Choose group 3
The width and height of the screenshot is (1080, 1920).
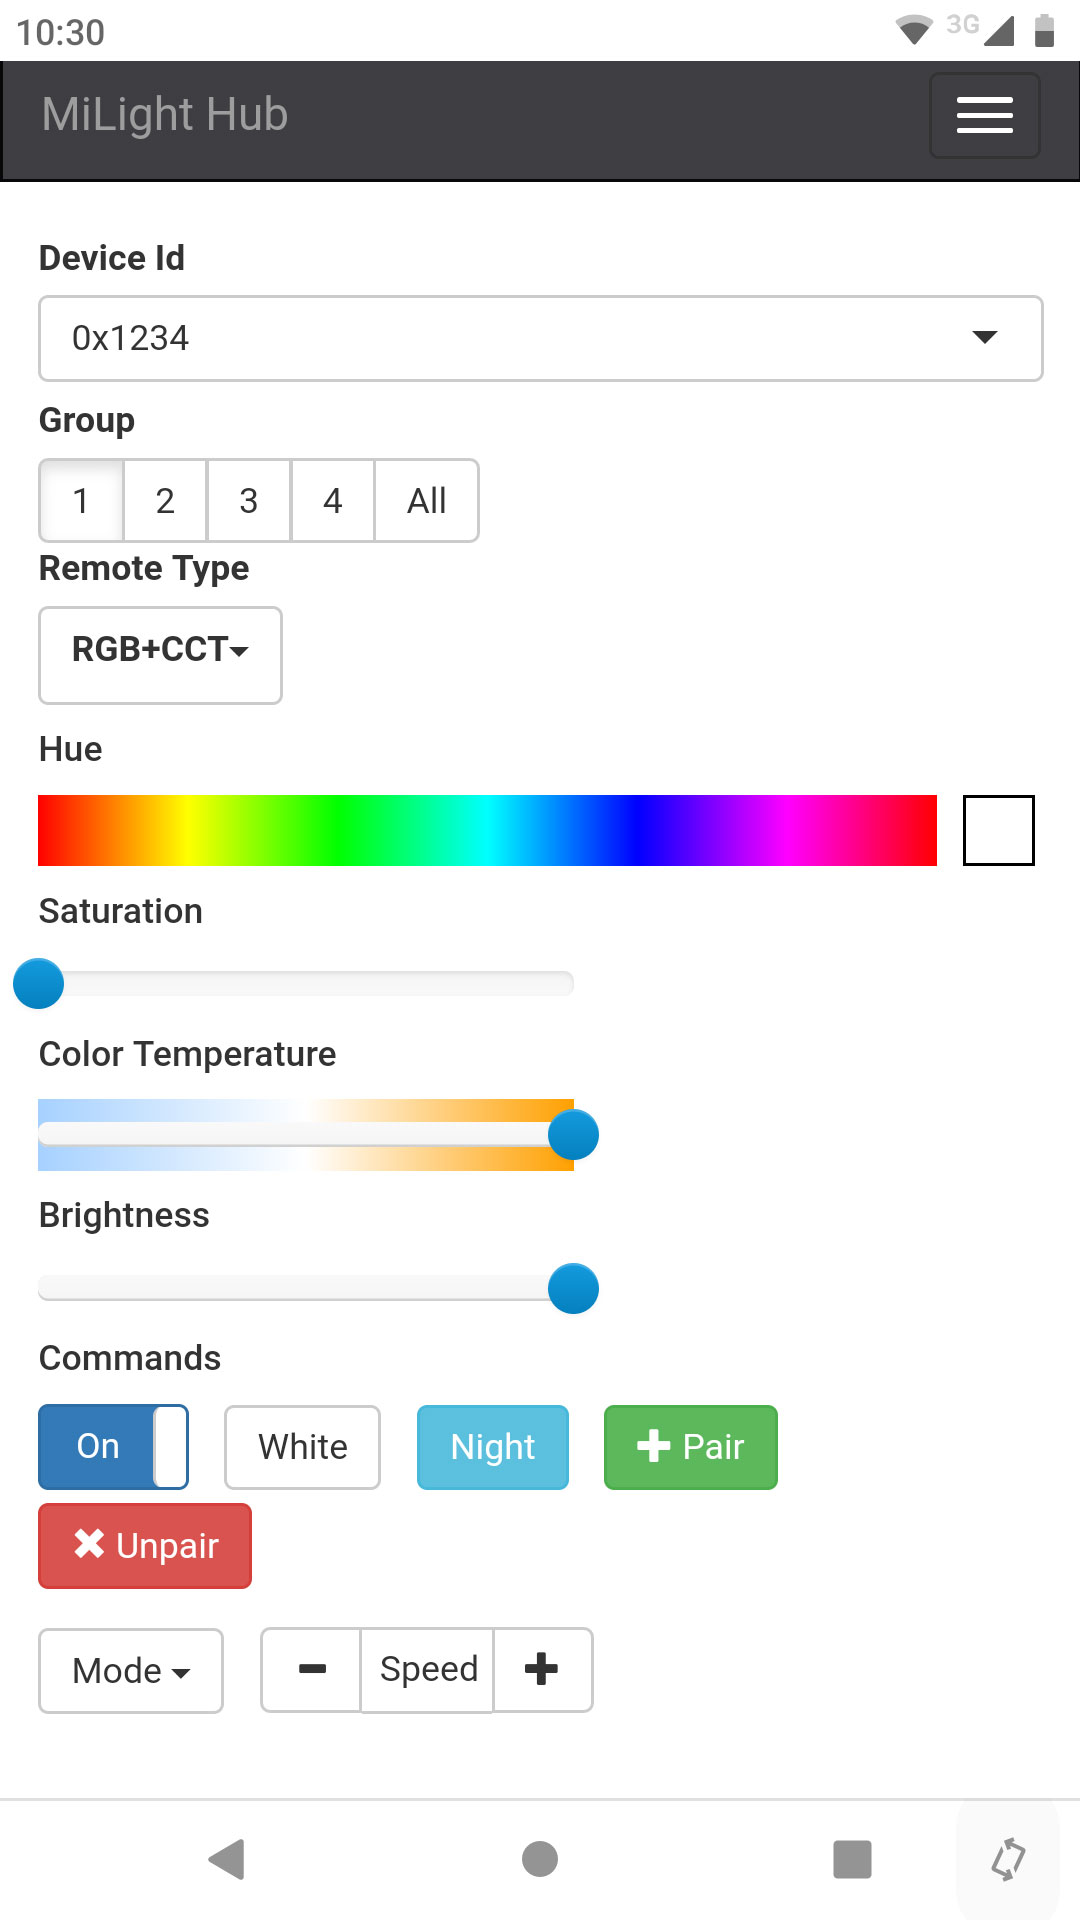(249, 501)
